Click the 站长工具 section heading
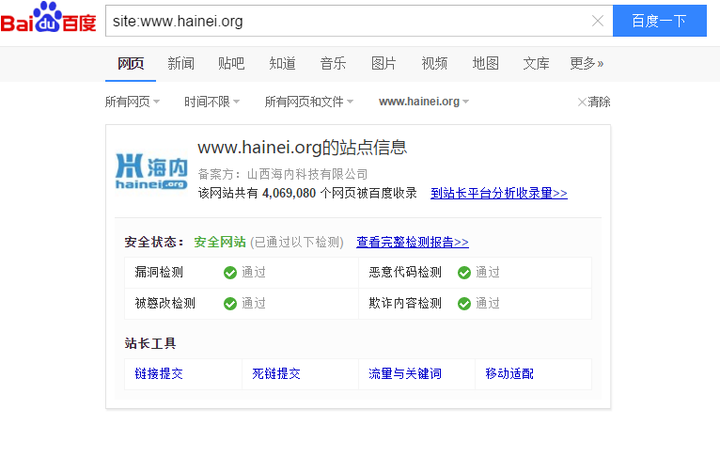The width and height of the screenshot is (720, 473). click(150, 343)
